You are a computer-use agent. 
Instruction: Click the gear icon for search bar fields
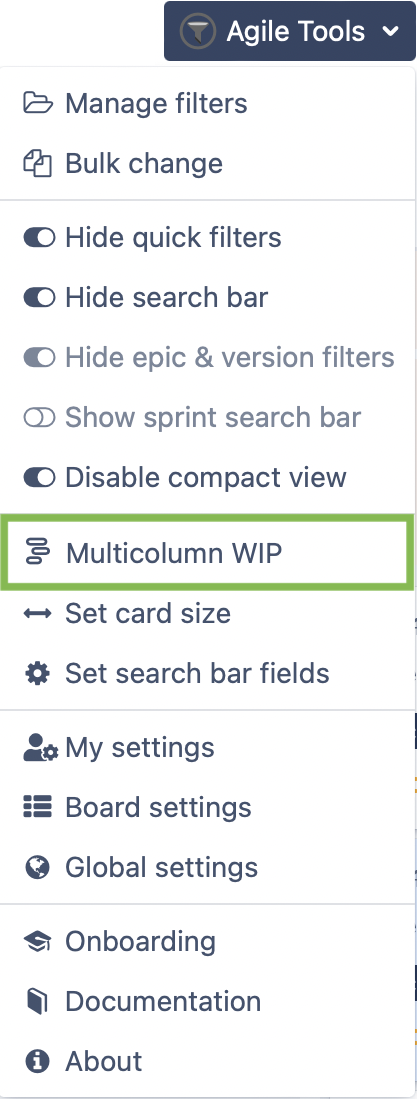coord(37,674)
